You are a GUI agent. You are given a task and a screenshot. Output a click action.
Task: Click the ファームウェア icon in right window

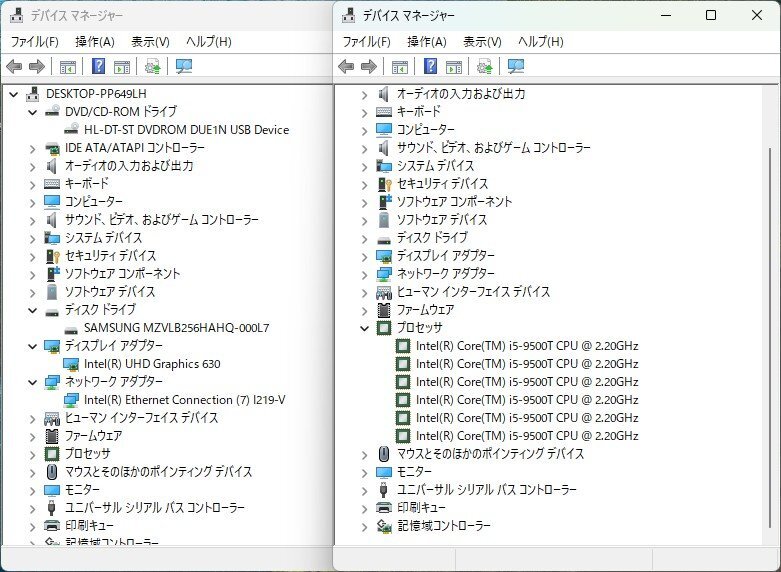click(x=384, y=310)
